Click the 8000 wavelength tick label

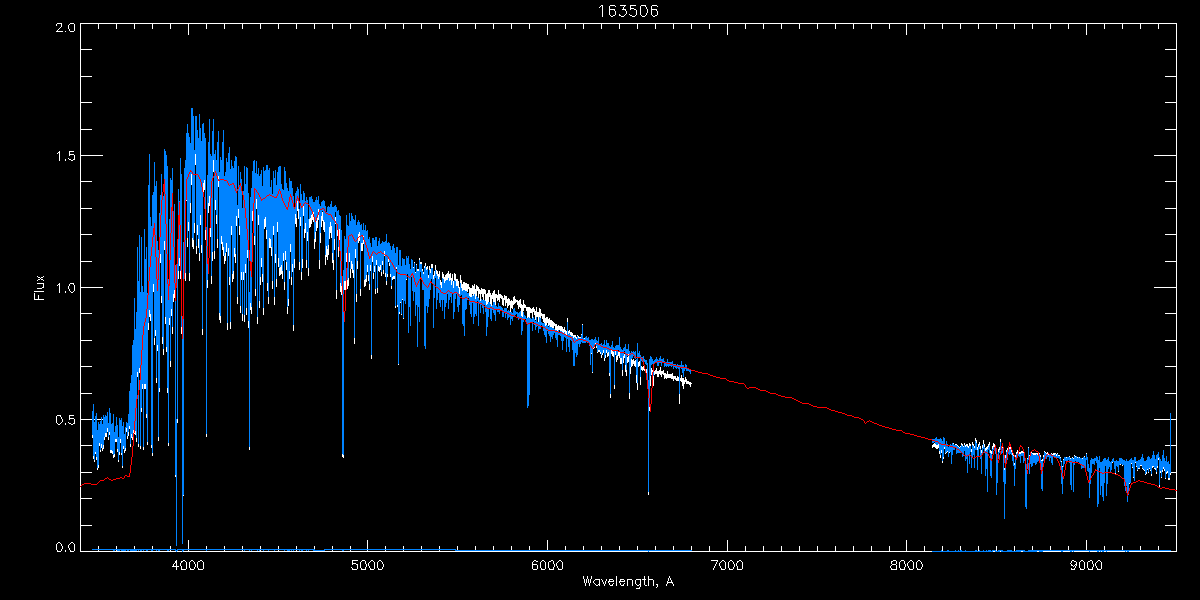(906, 565)
